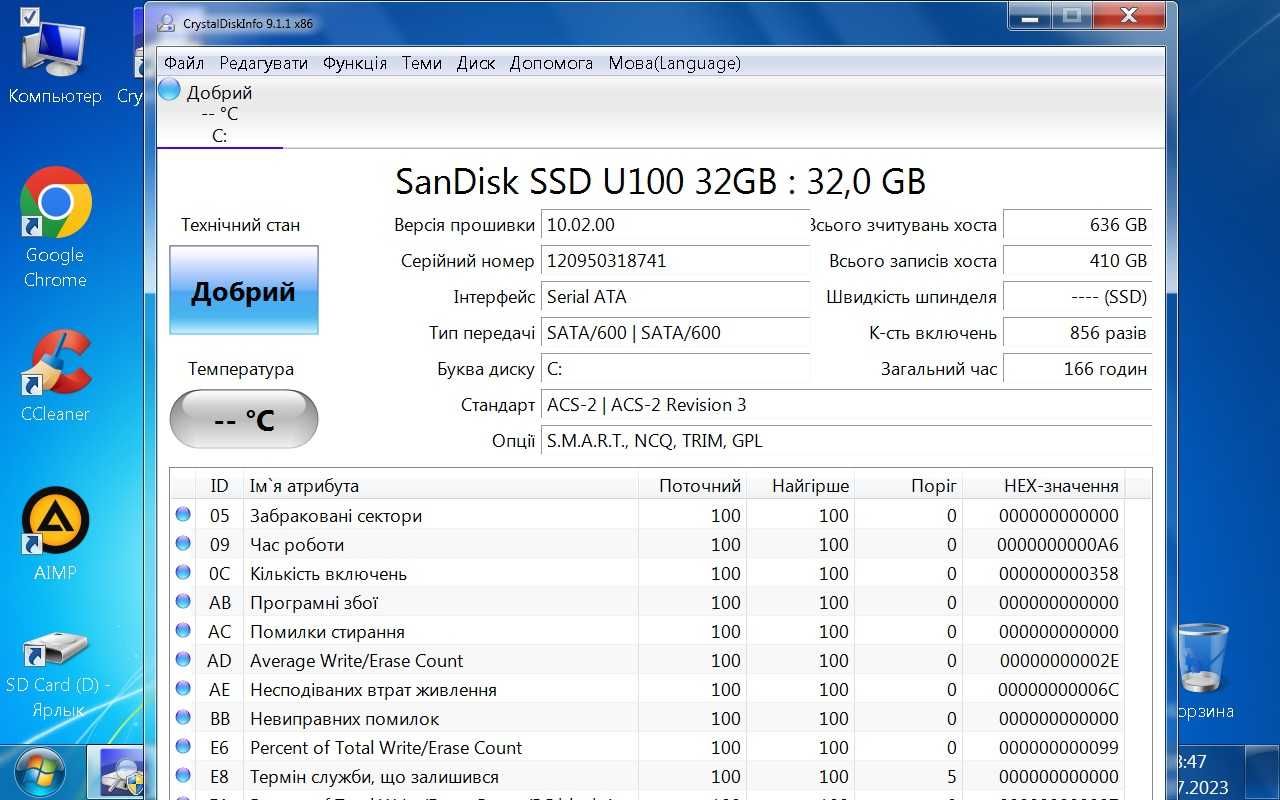Open the Мова(Language) menu
The width and height of the screenshot is (1280, 800).
(x=675, y=63)
